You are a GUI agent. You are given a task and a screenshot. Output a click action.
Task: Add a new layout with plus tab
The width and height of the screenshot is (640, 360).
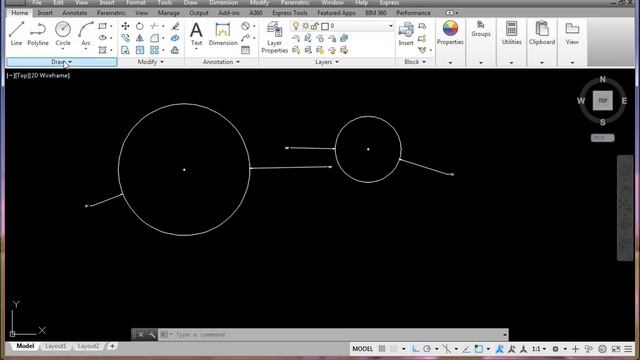click(x=112, y=346)
